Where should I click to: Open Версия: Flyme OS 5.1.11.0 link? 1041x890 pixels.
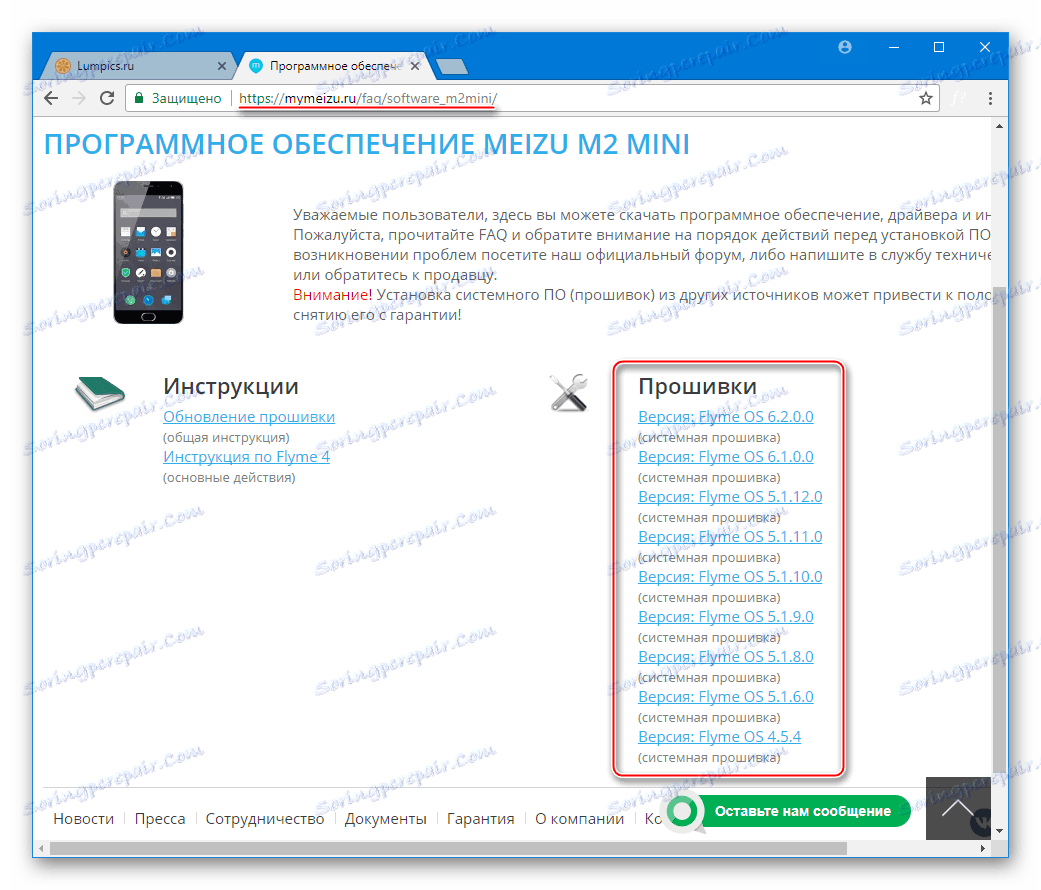(730, 536)
